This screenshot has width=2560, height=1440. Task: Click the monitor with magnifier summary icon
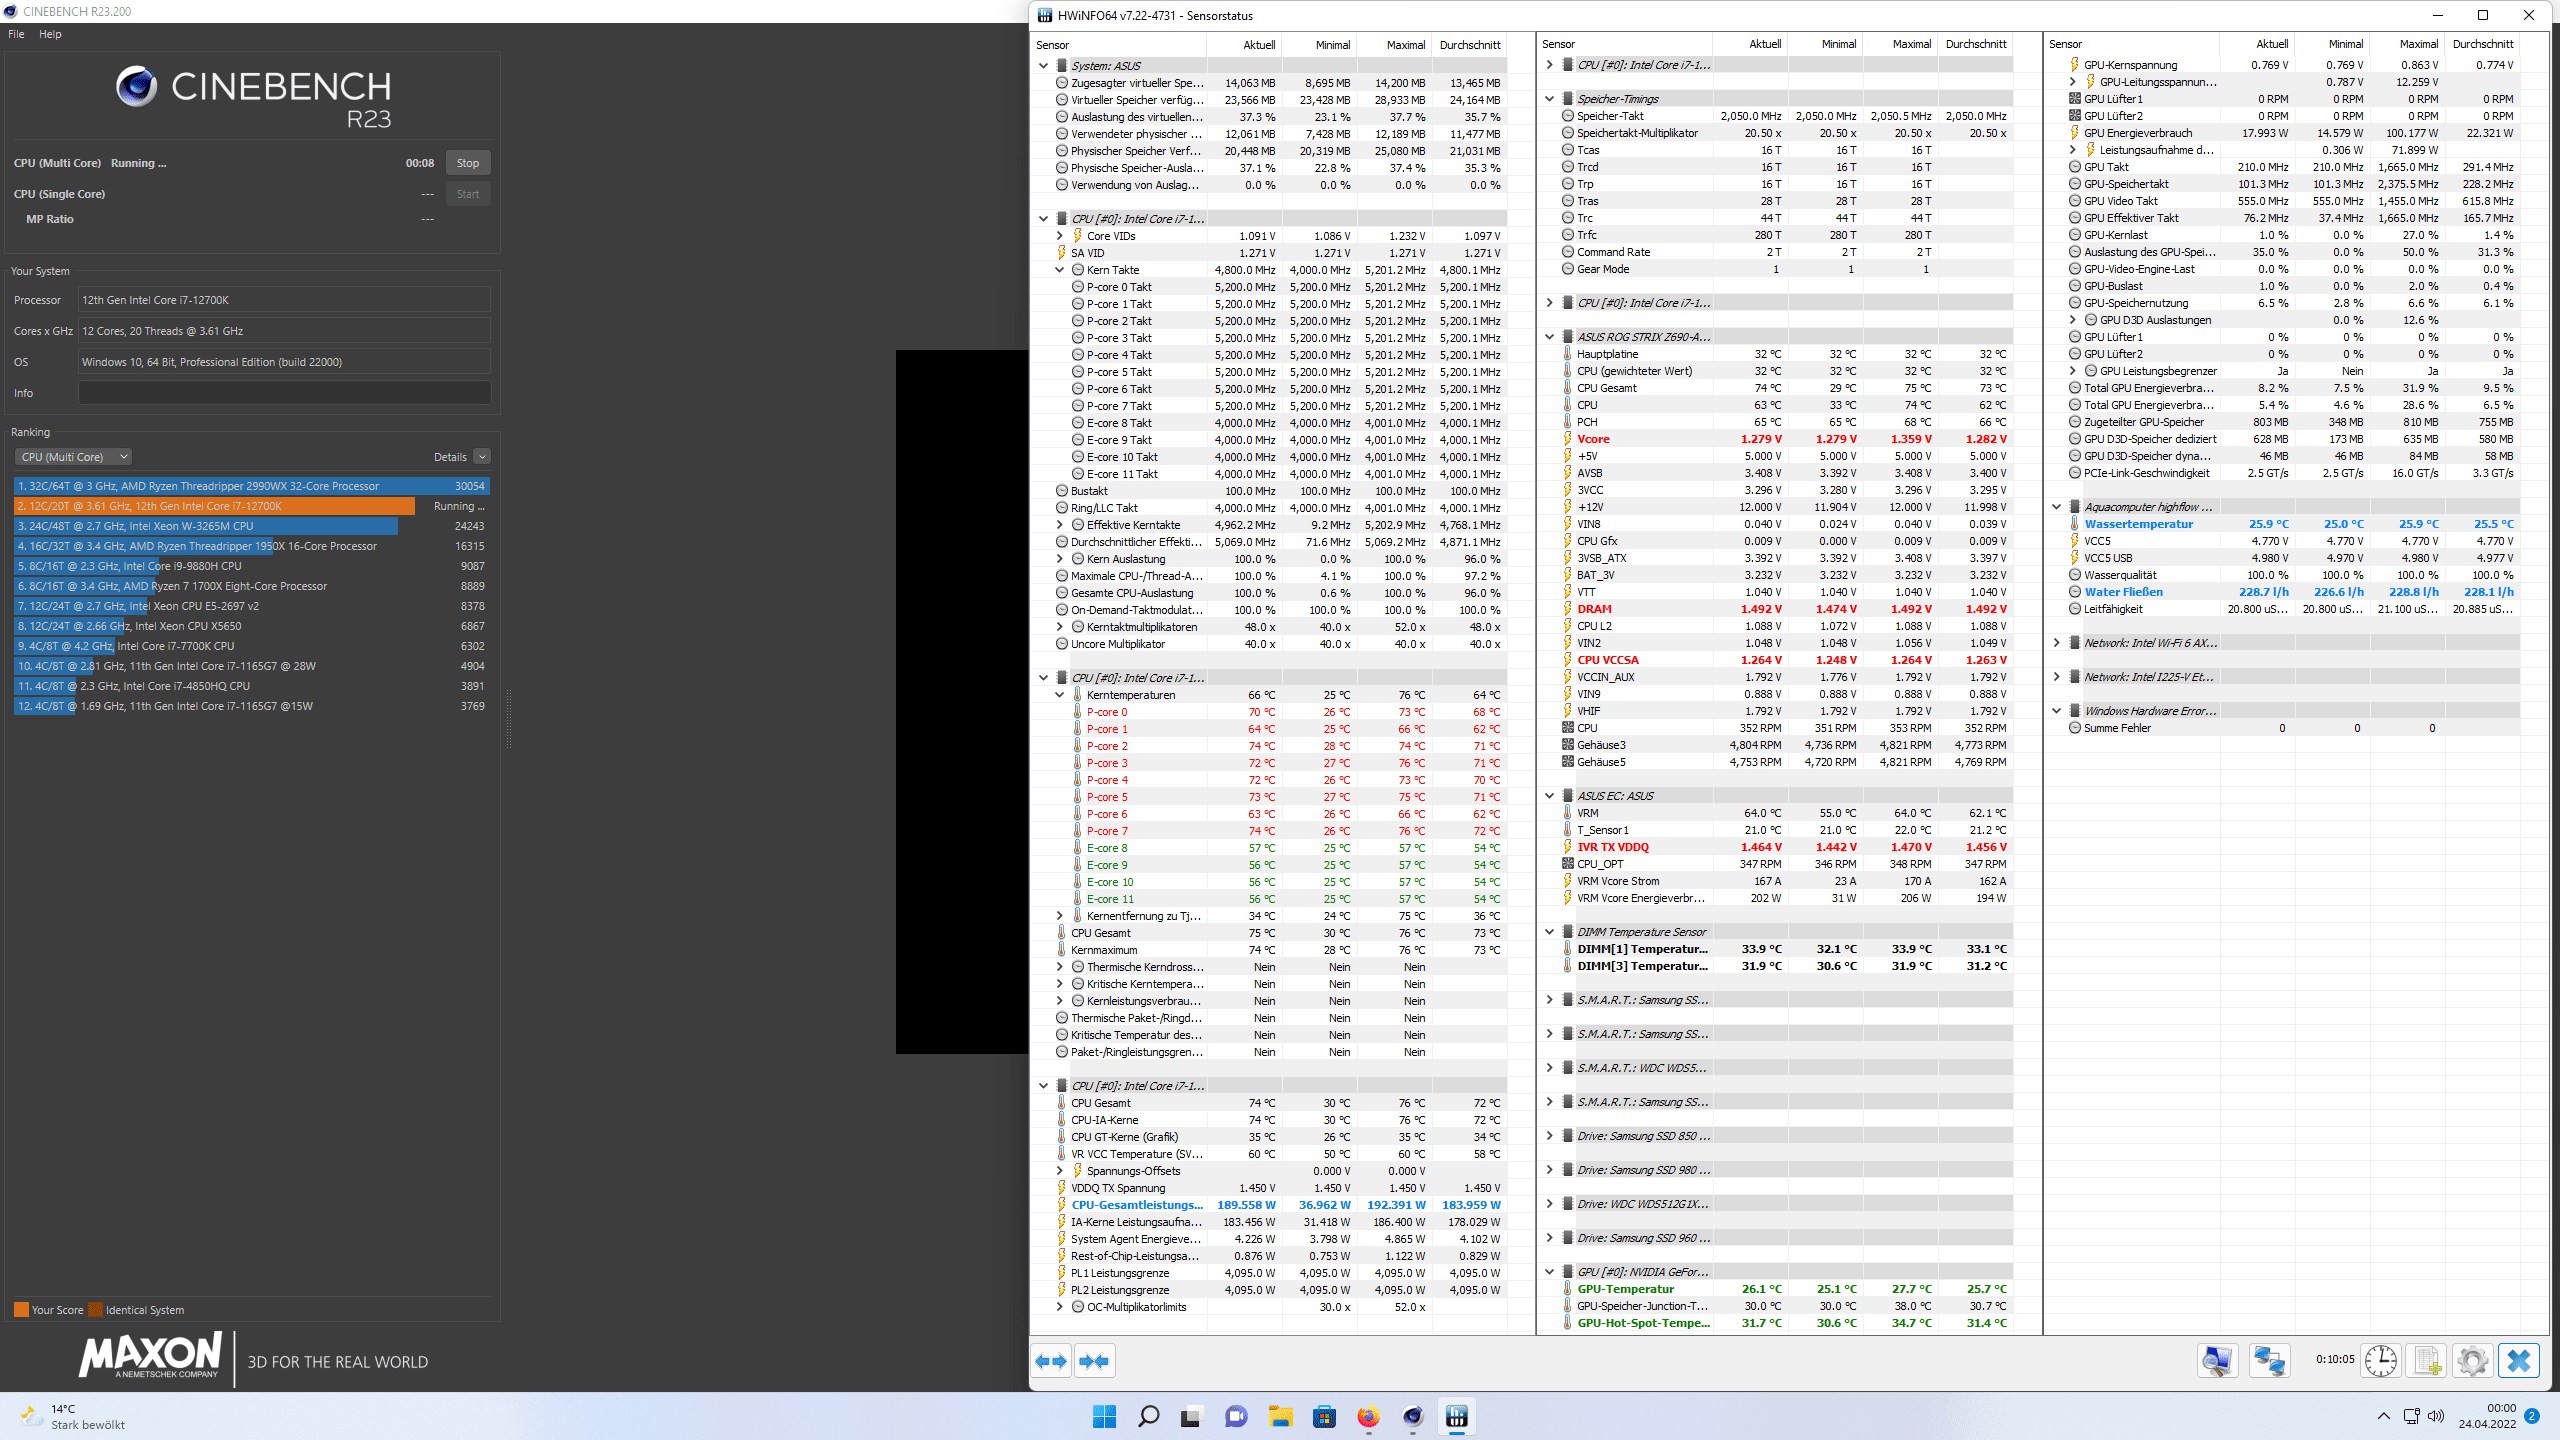2217,1361
